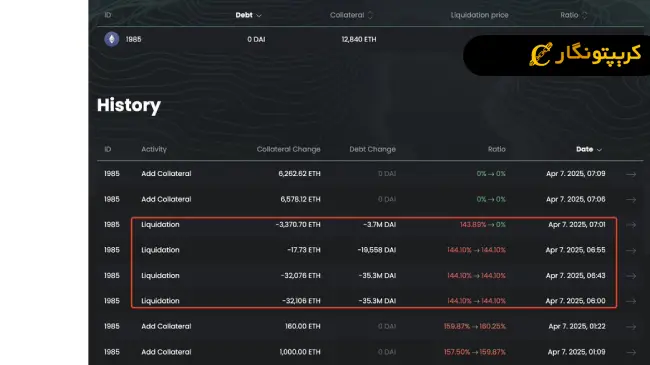The width and height of the screenshot is (650, 365).
Task: Open arrow for the -32,076 ETH Liquidation
Action: (631, 276)
